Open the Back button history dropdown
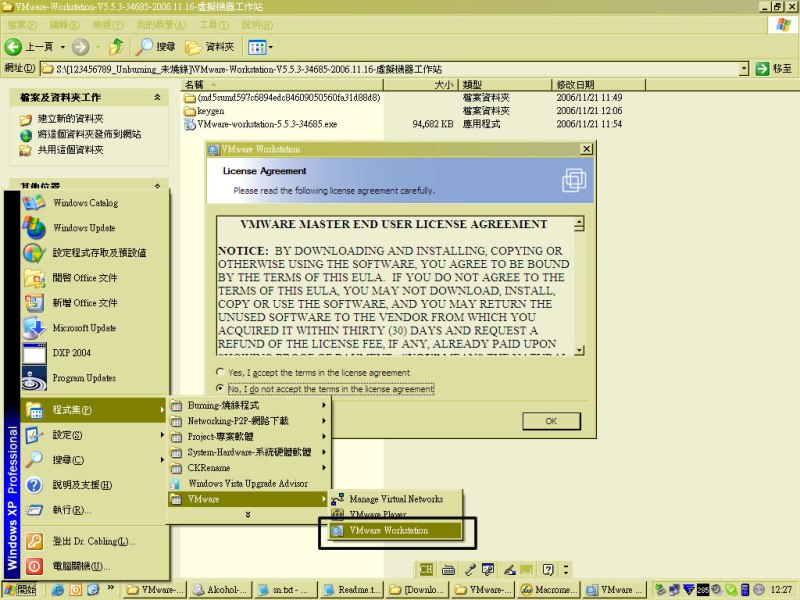 [x=63, y=47]
